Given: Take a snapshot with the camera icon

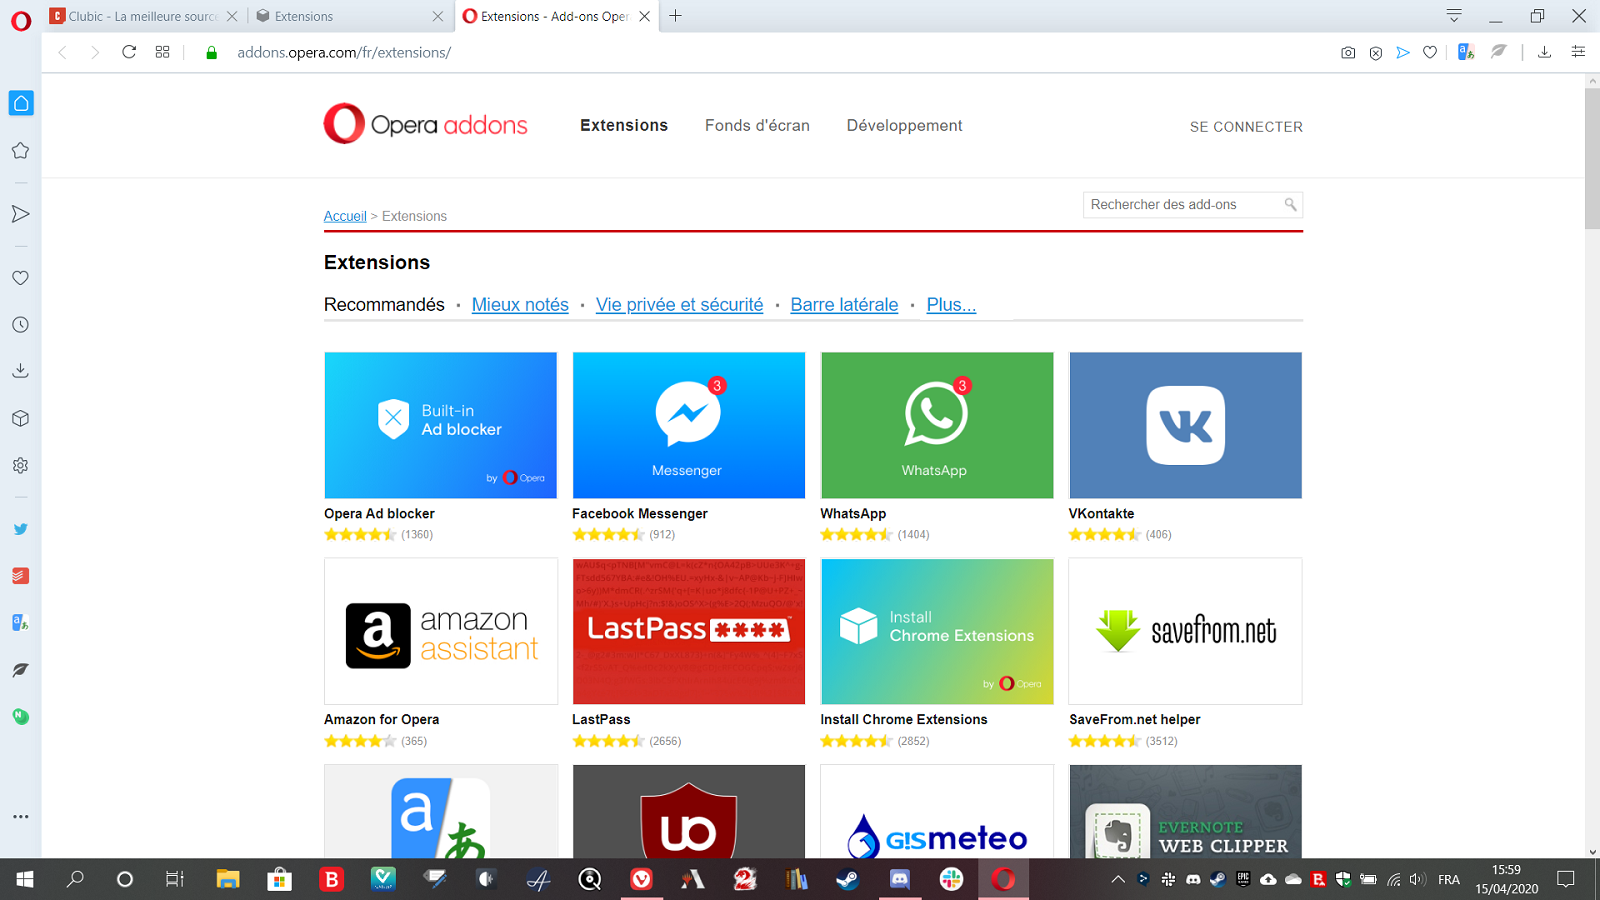Looking at the screenshot, I should [x=1348, y=52].
